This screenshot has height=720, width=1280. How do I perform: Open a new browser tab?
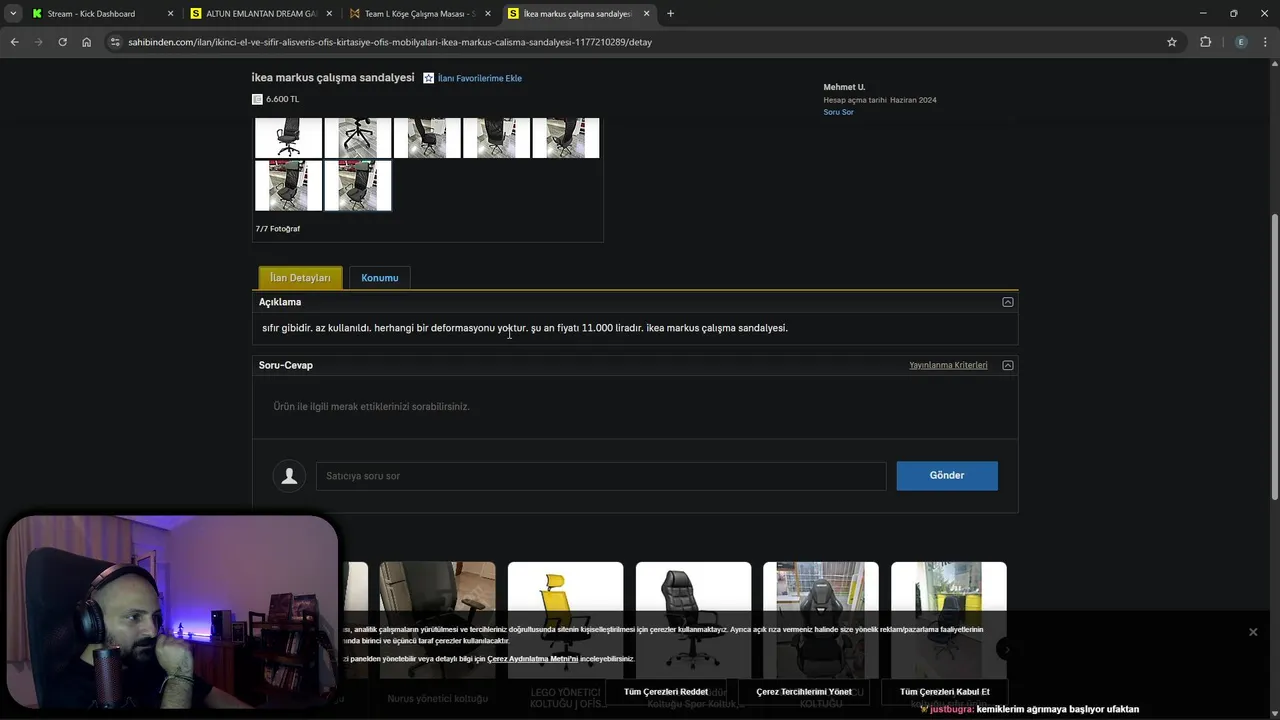point(670,14)
